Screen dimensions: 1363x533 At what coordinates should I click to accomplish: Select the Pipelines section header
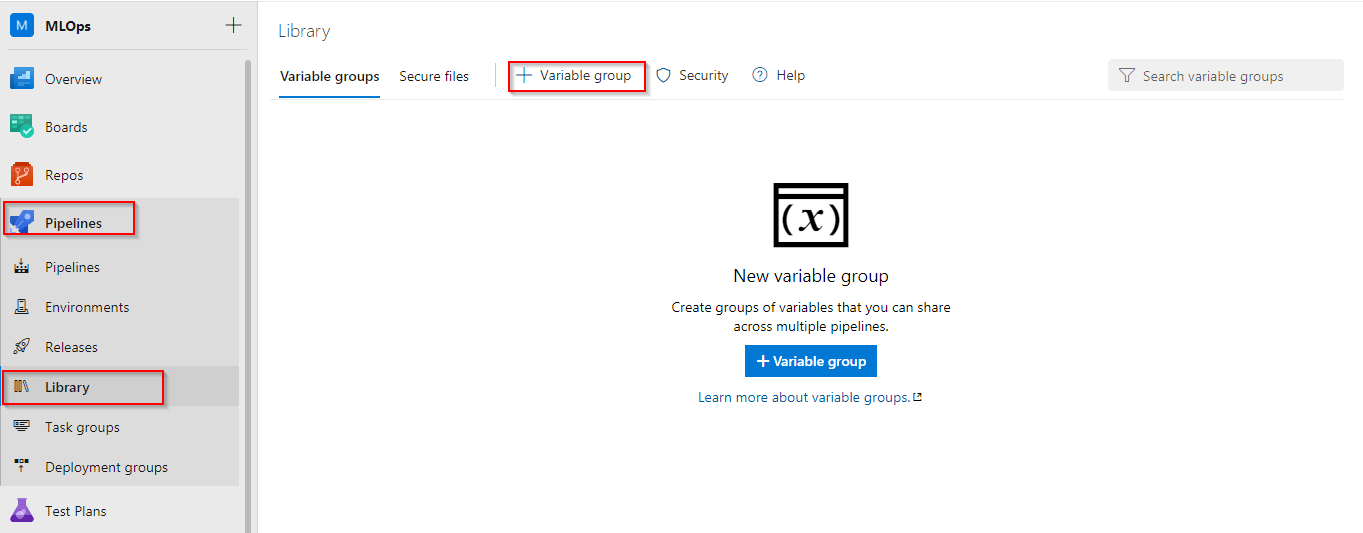120,222
